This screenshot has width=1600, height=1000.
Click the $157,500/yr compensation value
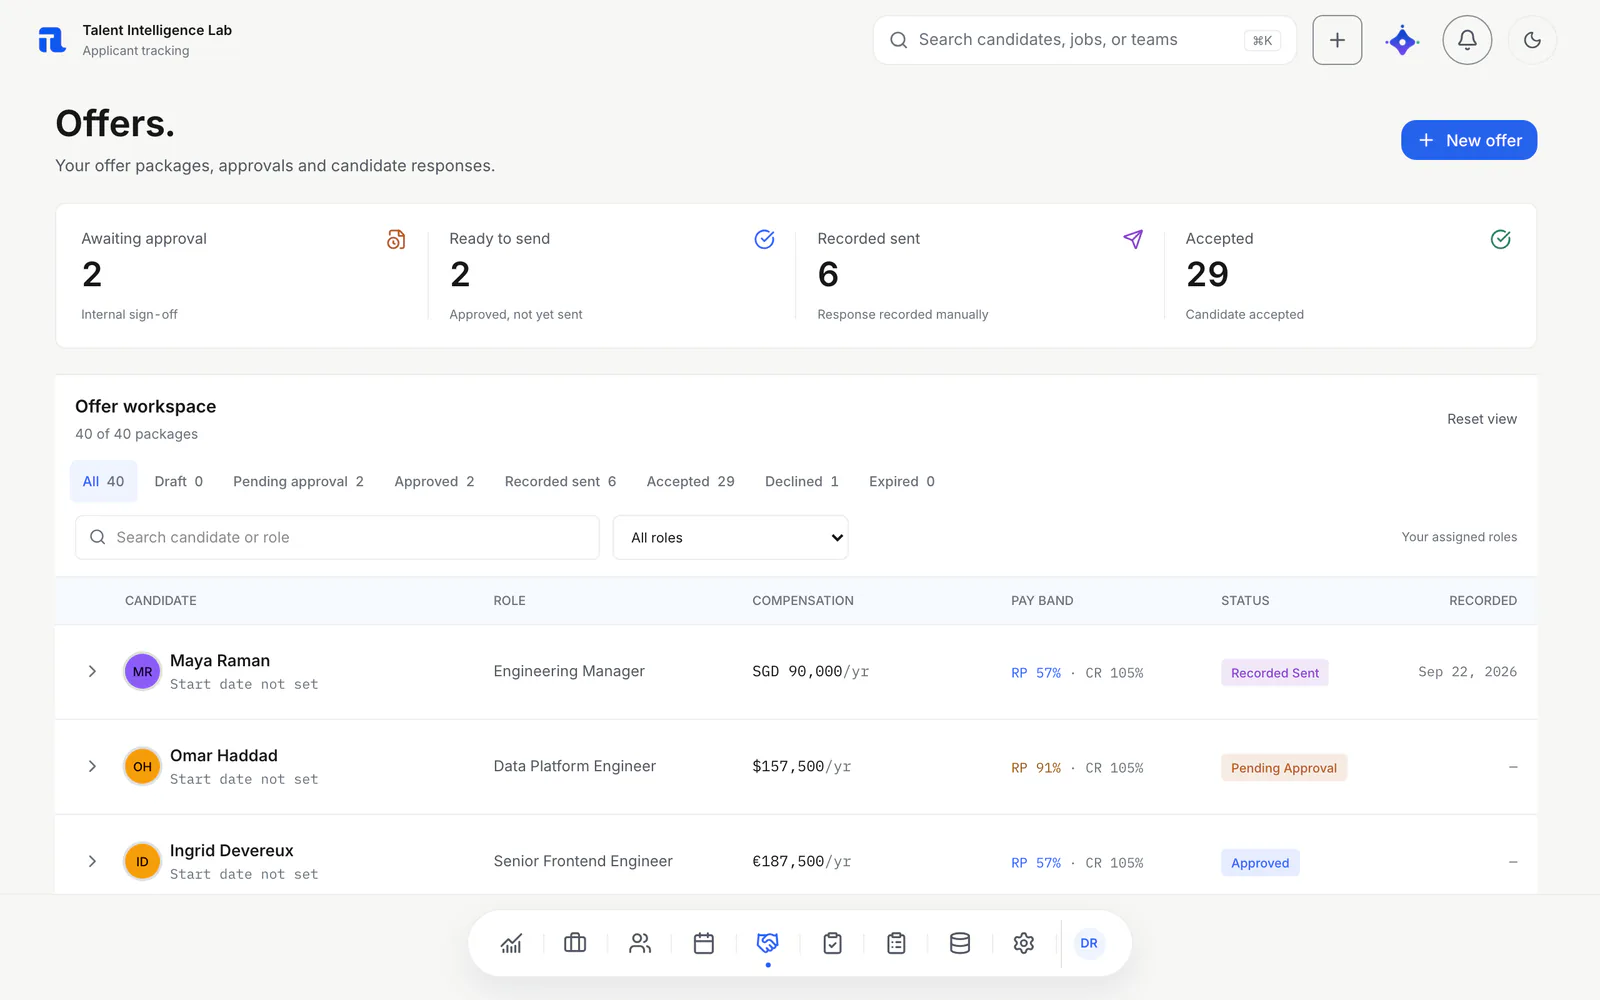tap(801, 766)
